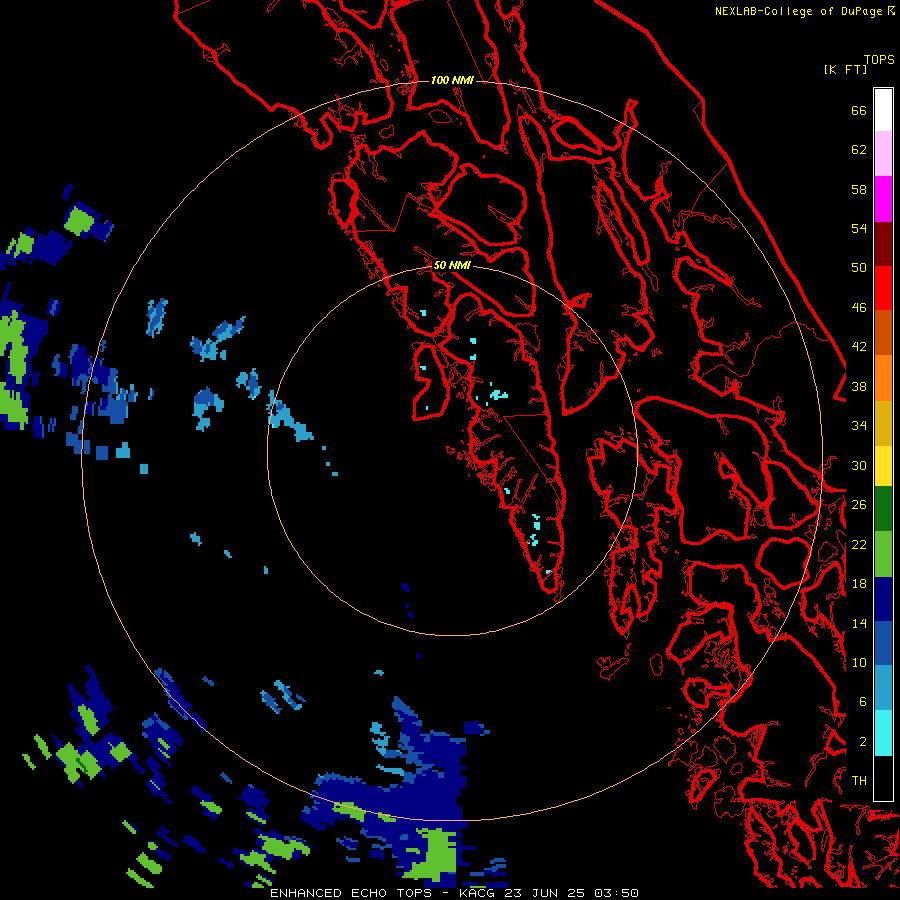Click the 6 legend value
The width and height of the screenshot is (900, 900).
point(862,702)
